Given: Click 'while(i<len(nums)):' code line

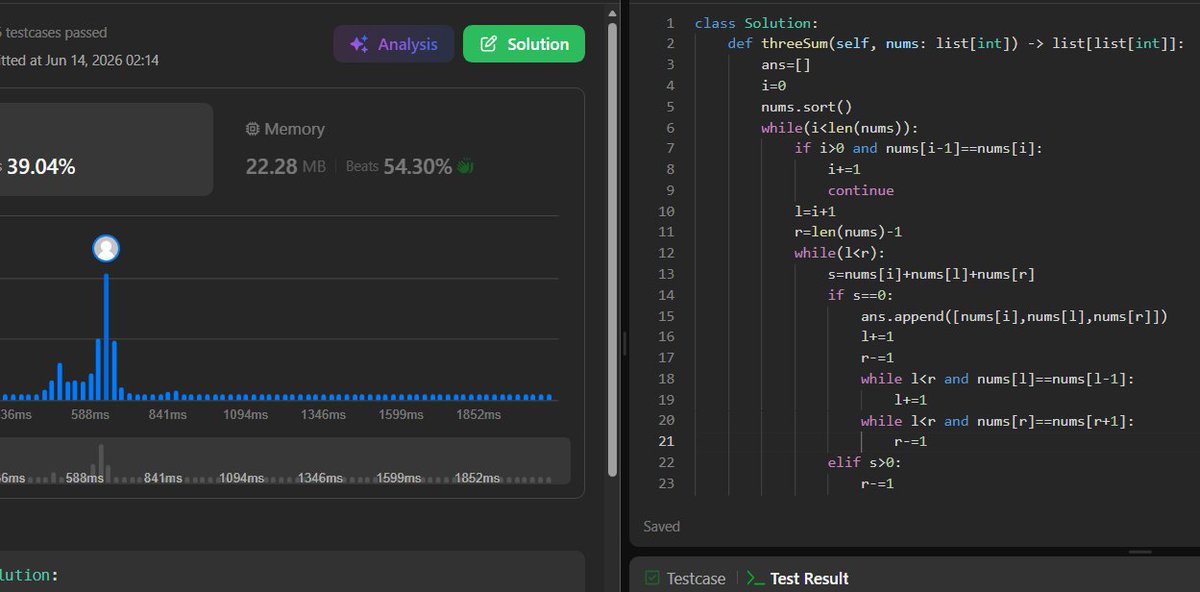Looking at the screenshot, I should tap(840, 127).
